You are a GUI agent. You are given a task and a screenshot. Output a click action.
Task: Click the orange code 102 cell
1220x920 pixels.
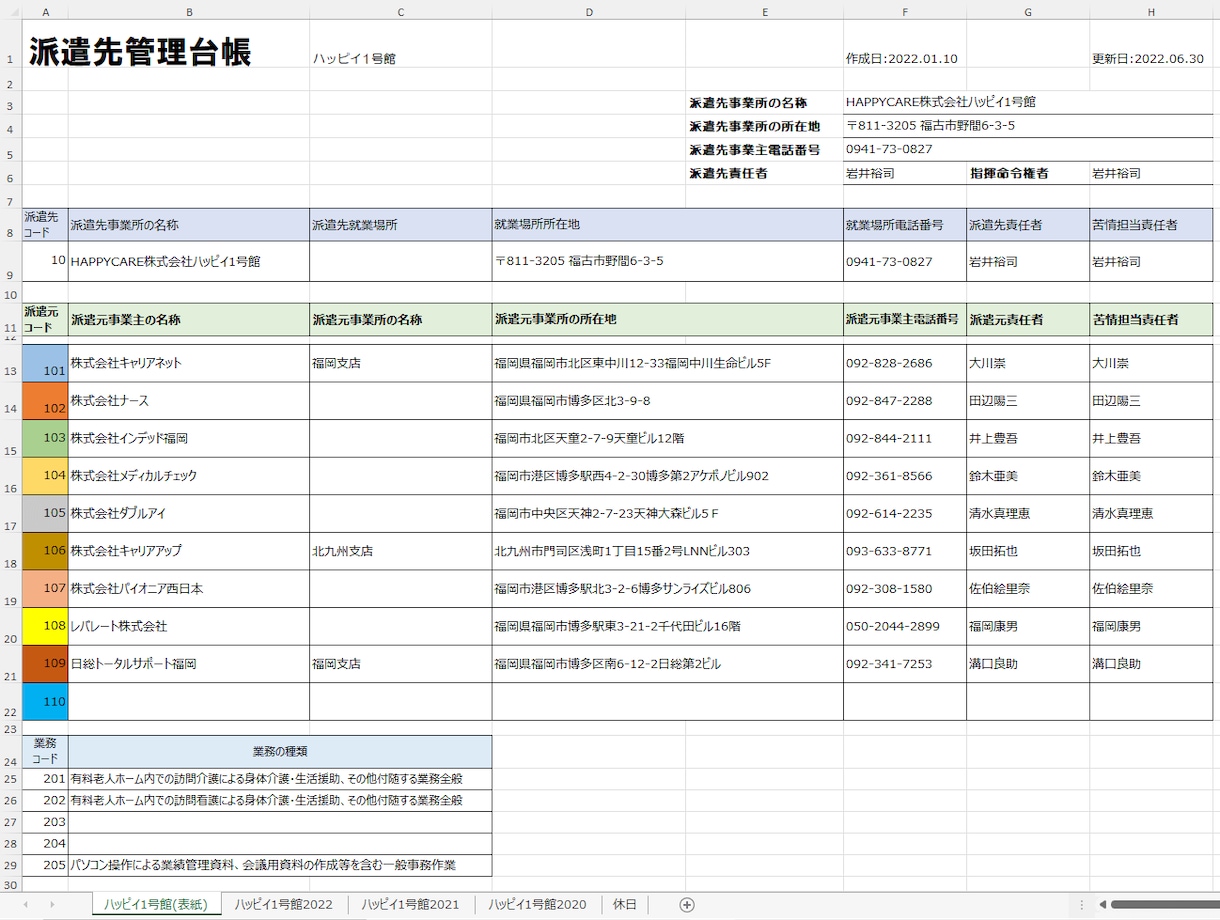click(x=46, y=401)
